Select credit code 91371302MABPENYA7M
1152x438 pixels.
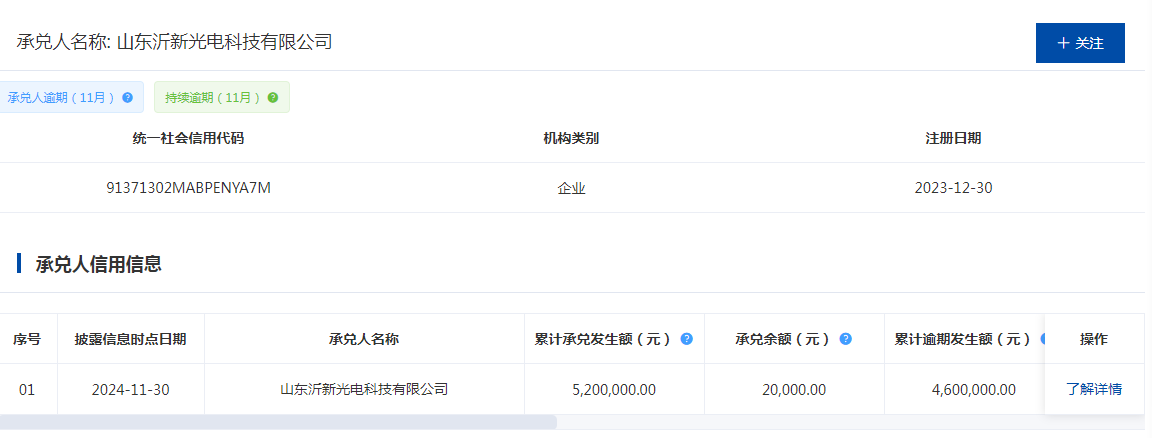pos(189,188)
